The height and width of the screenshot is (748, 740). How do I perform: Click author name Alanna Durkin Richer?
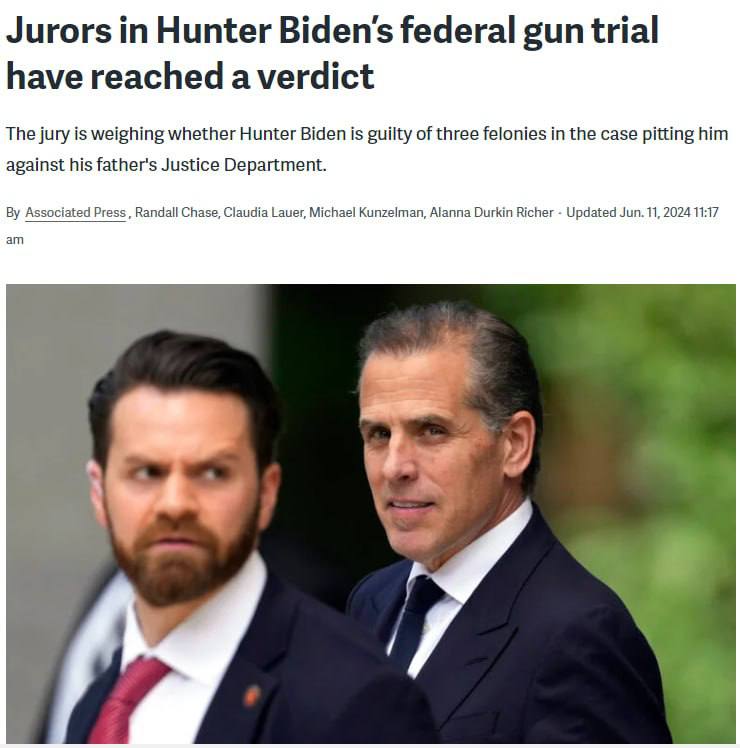click(x=491, y=212)
